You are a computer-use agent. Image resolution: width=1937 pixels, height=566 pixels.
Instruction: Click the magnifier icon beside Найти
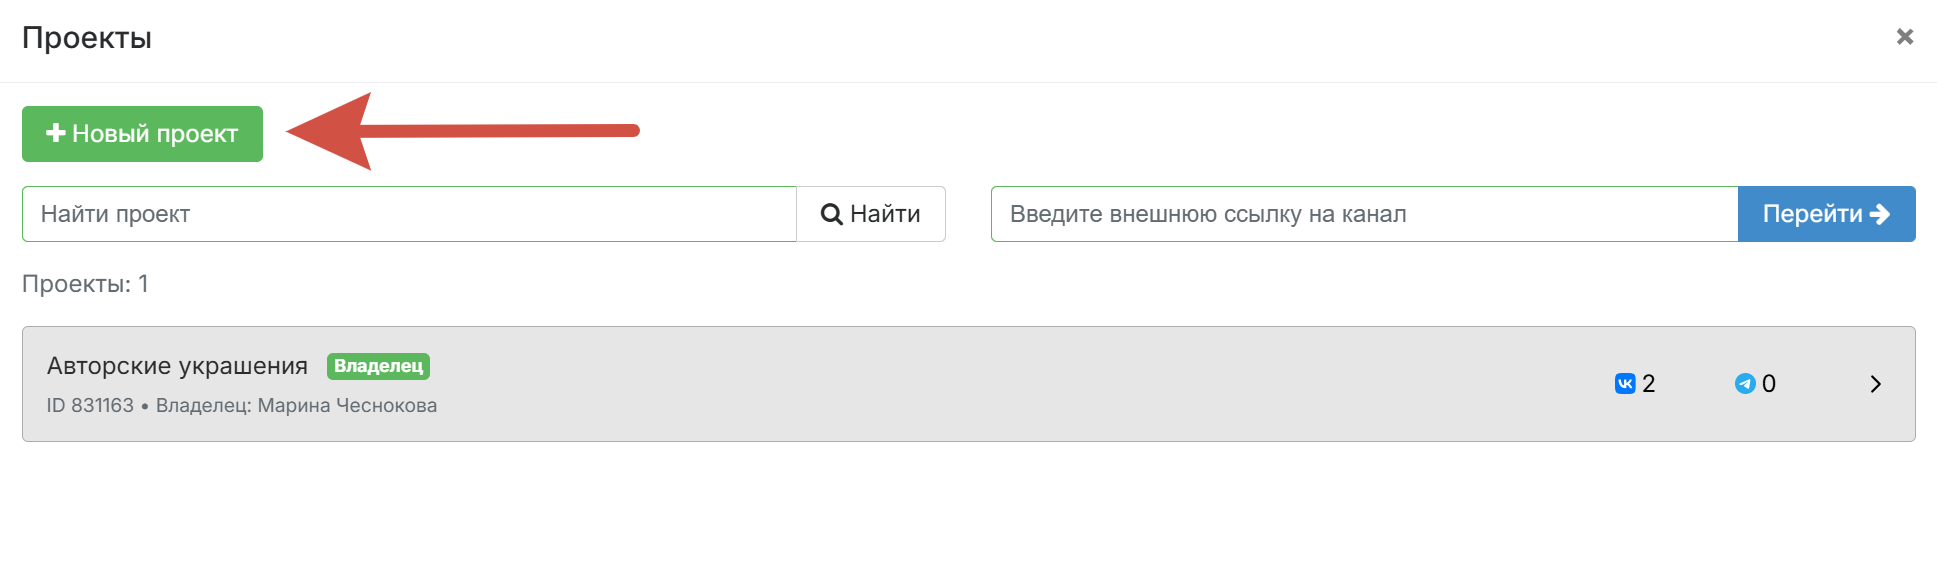coord(831,214)
